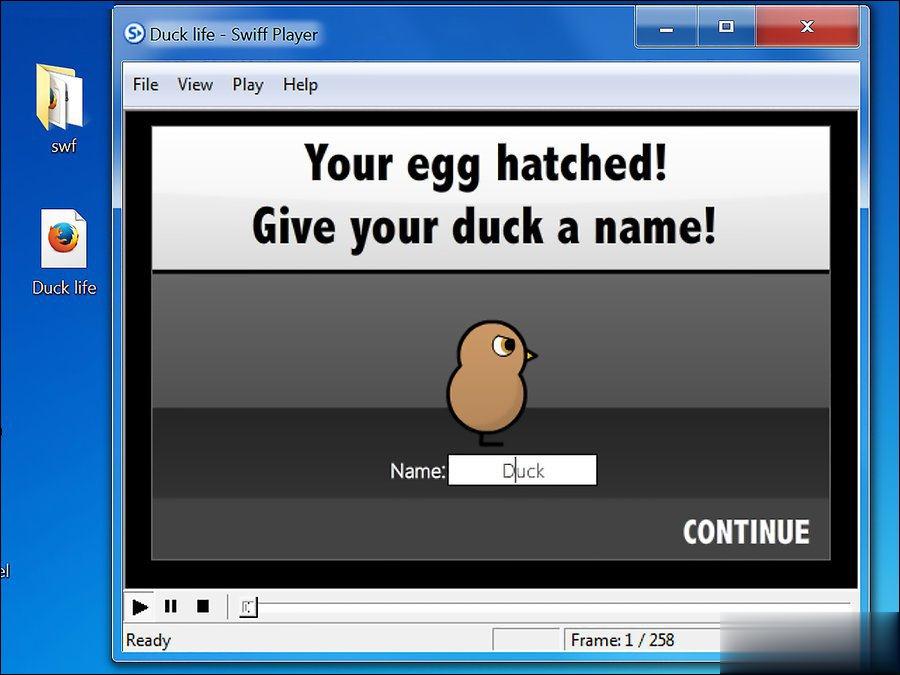Click the frame seek slider thumb
This screenshot has height=675, width=900.
pos(249,607)
